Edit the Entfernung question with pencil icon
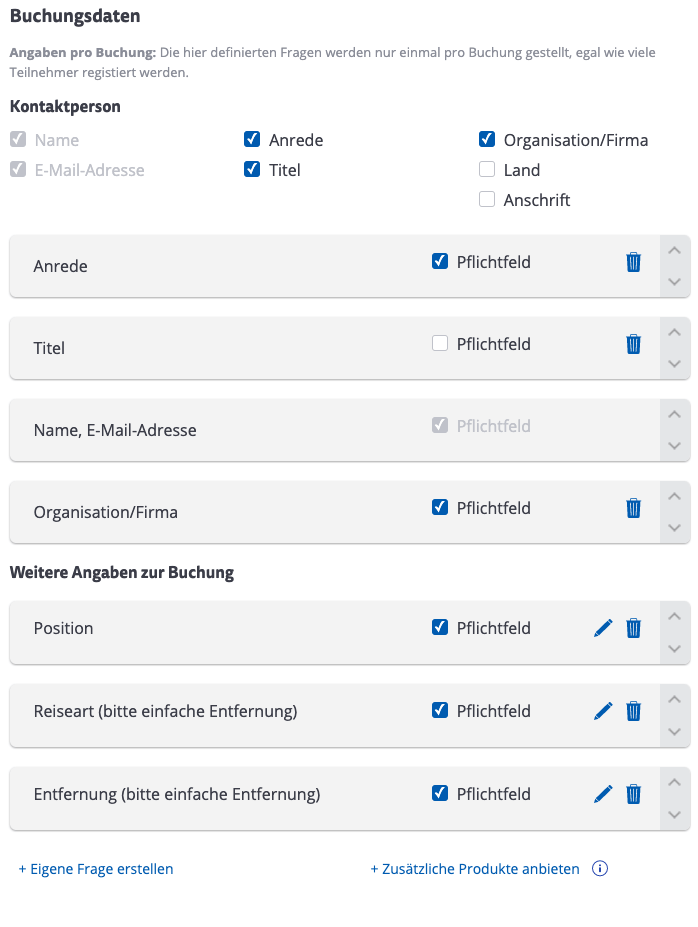This screenshot has width=698, height=927. tap(603, 794)
